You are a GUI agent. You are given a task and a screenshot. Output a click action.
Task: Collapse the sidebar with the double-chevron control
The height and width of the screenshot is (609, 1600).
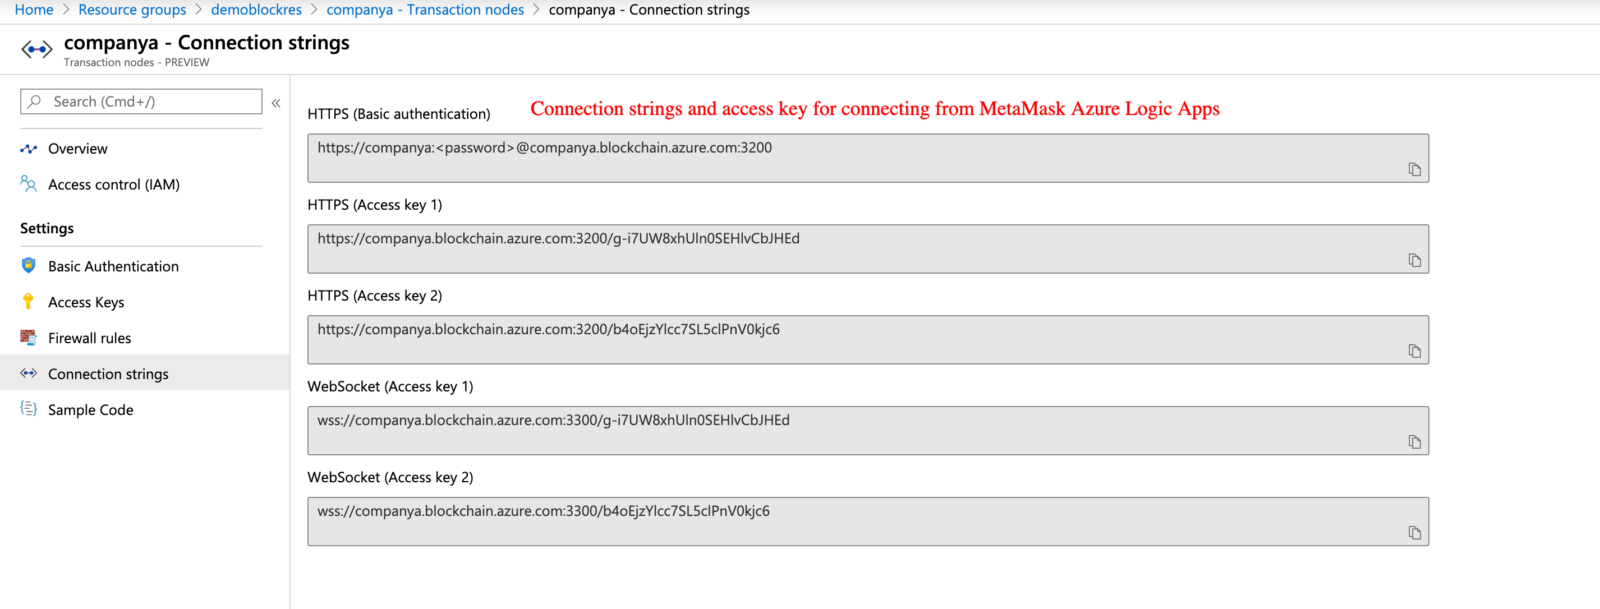276,100
